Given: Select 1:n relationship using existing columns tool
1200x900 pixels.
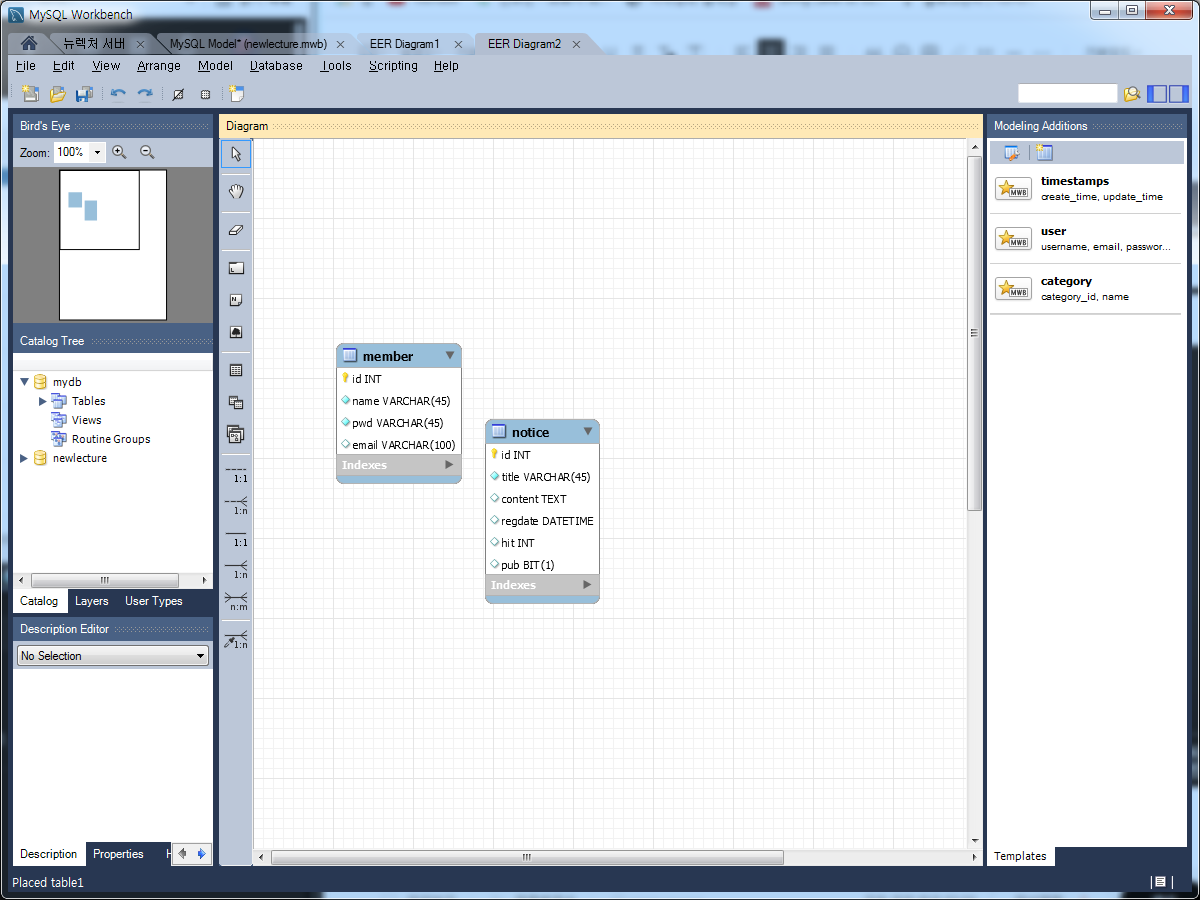Looking at the screenshot, I should 236,640.
